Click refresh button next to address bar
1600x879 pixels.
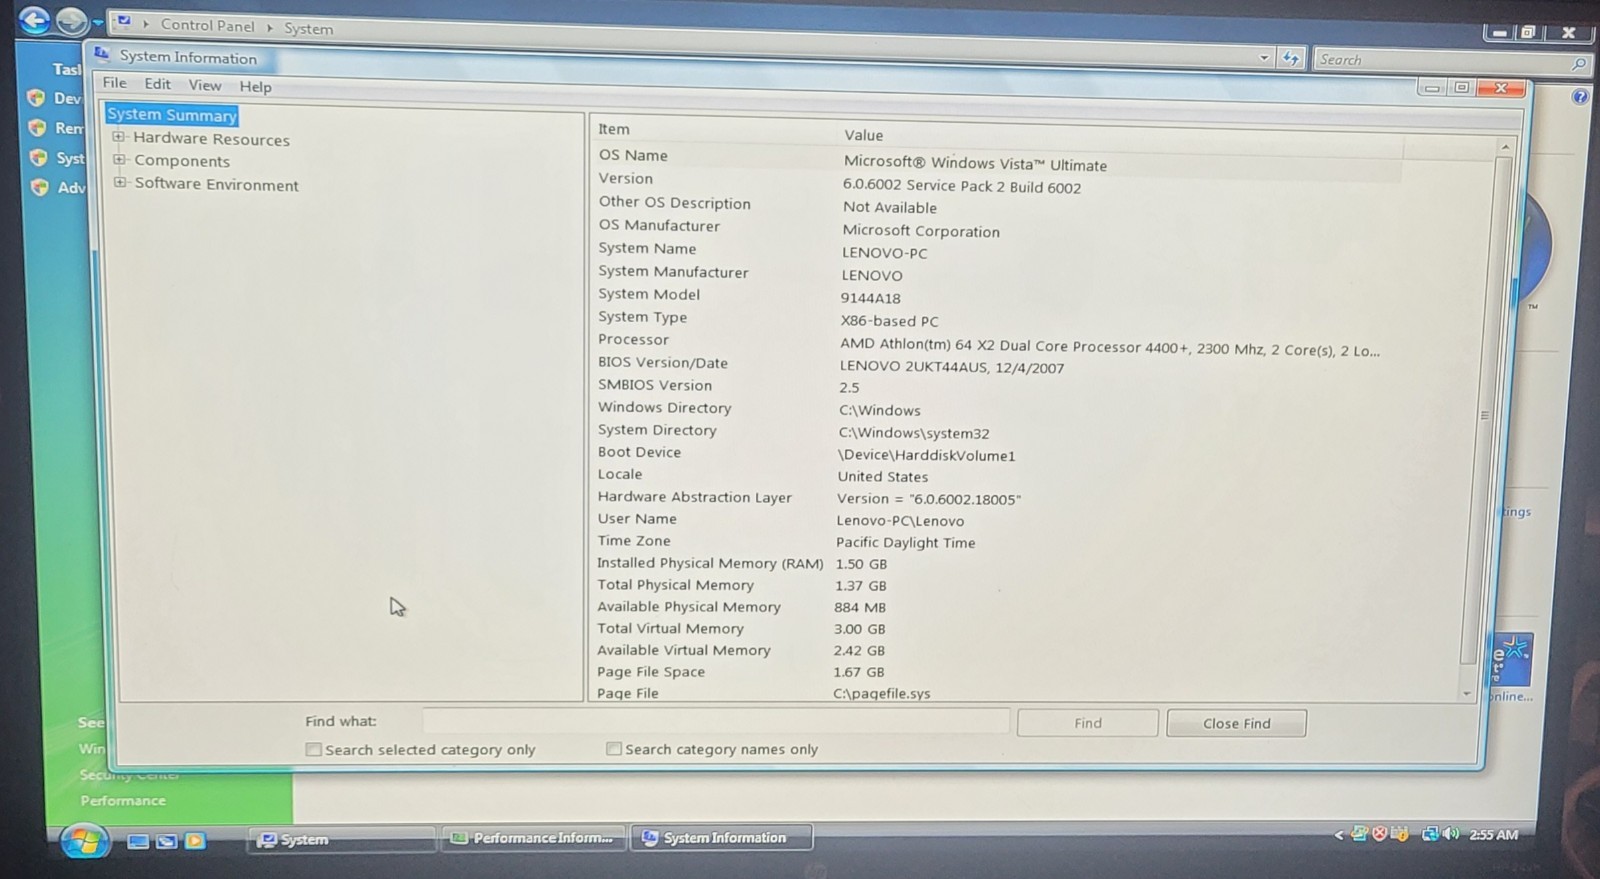(1291, 58)
